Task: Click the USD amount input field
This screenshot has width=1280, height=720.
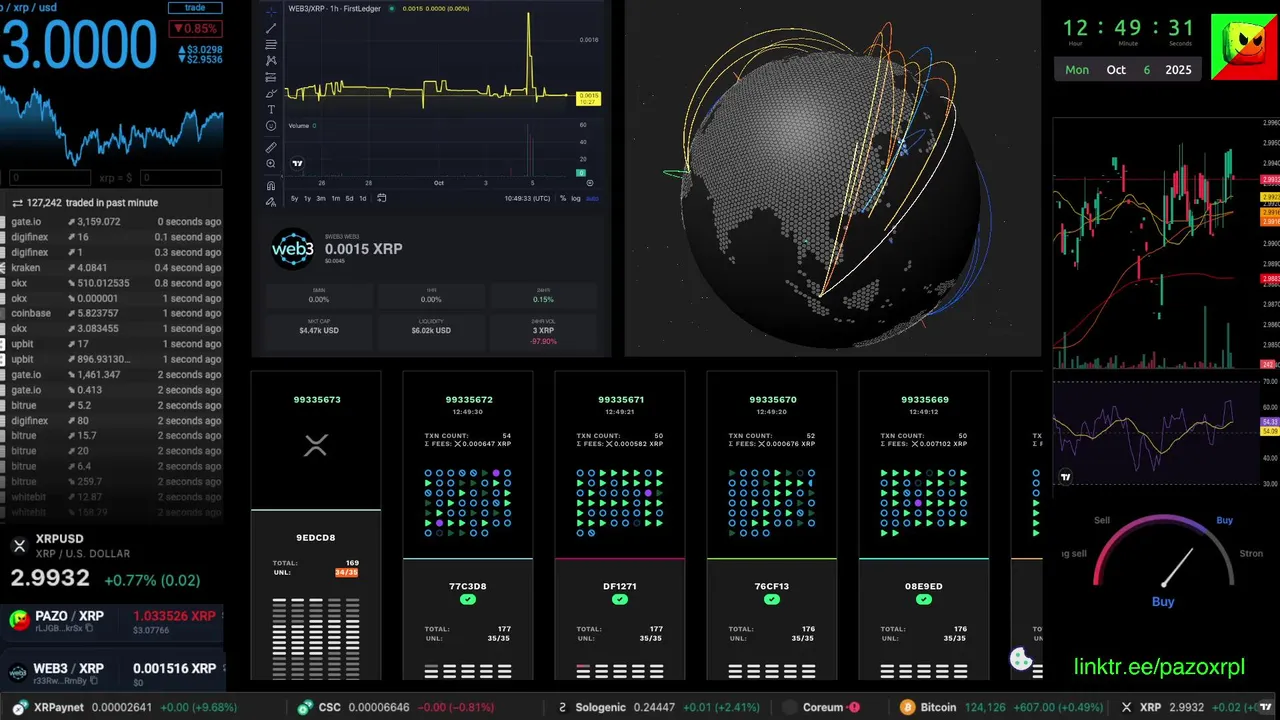Action: (x=180, y=178)
